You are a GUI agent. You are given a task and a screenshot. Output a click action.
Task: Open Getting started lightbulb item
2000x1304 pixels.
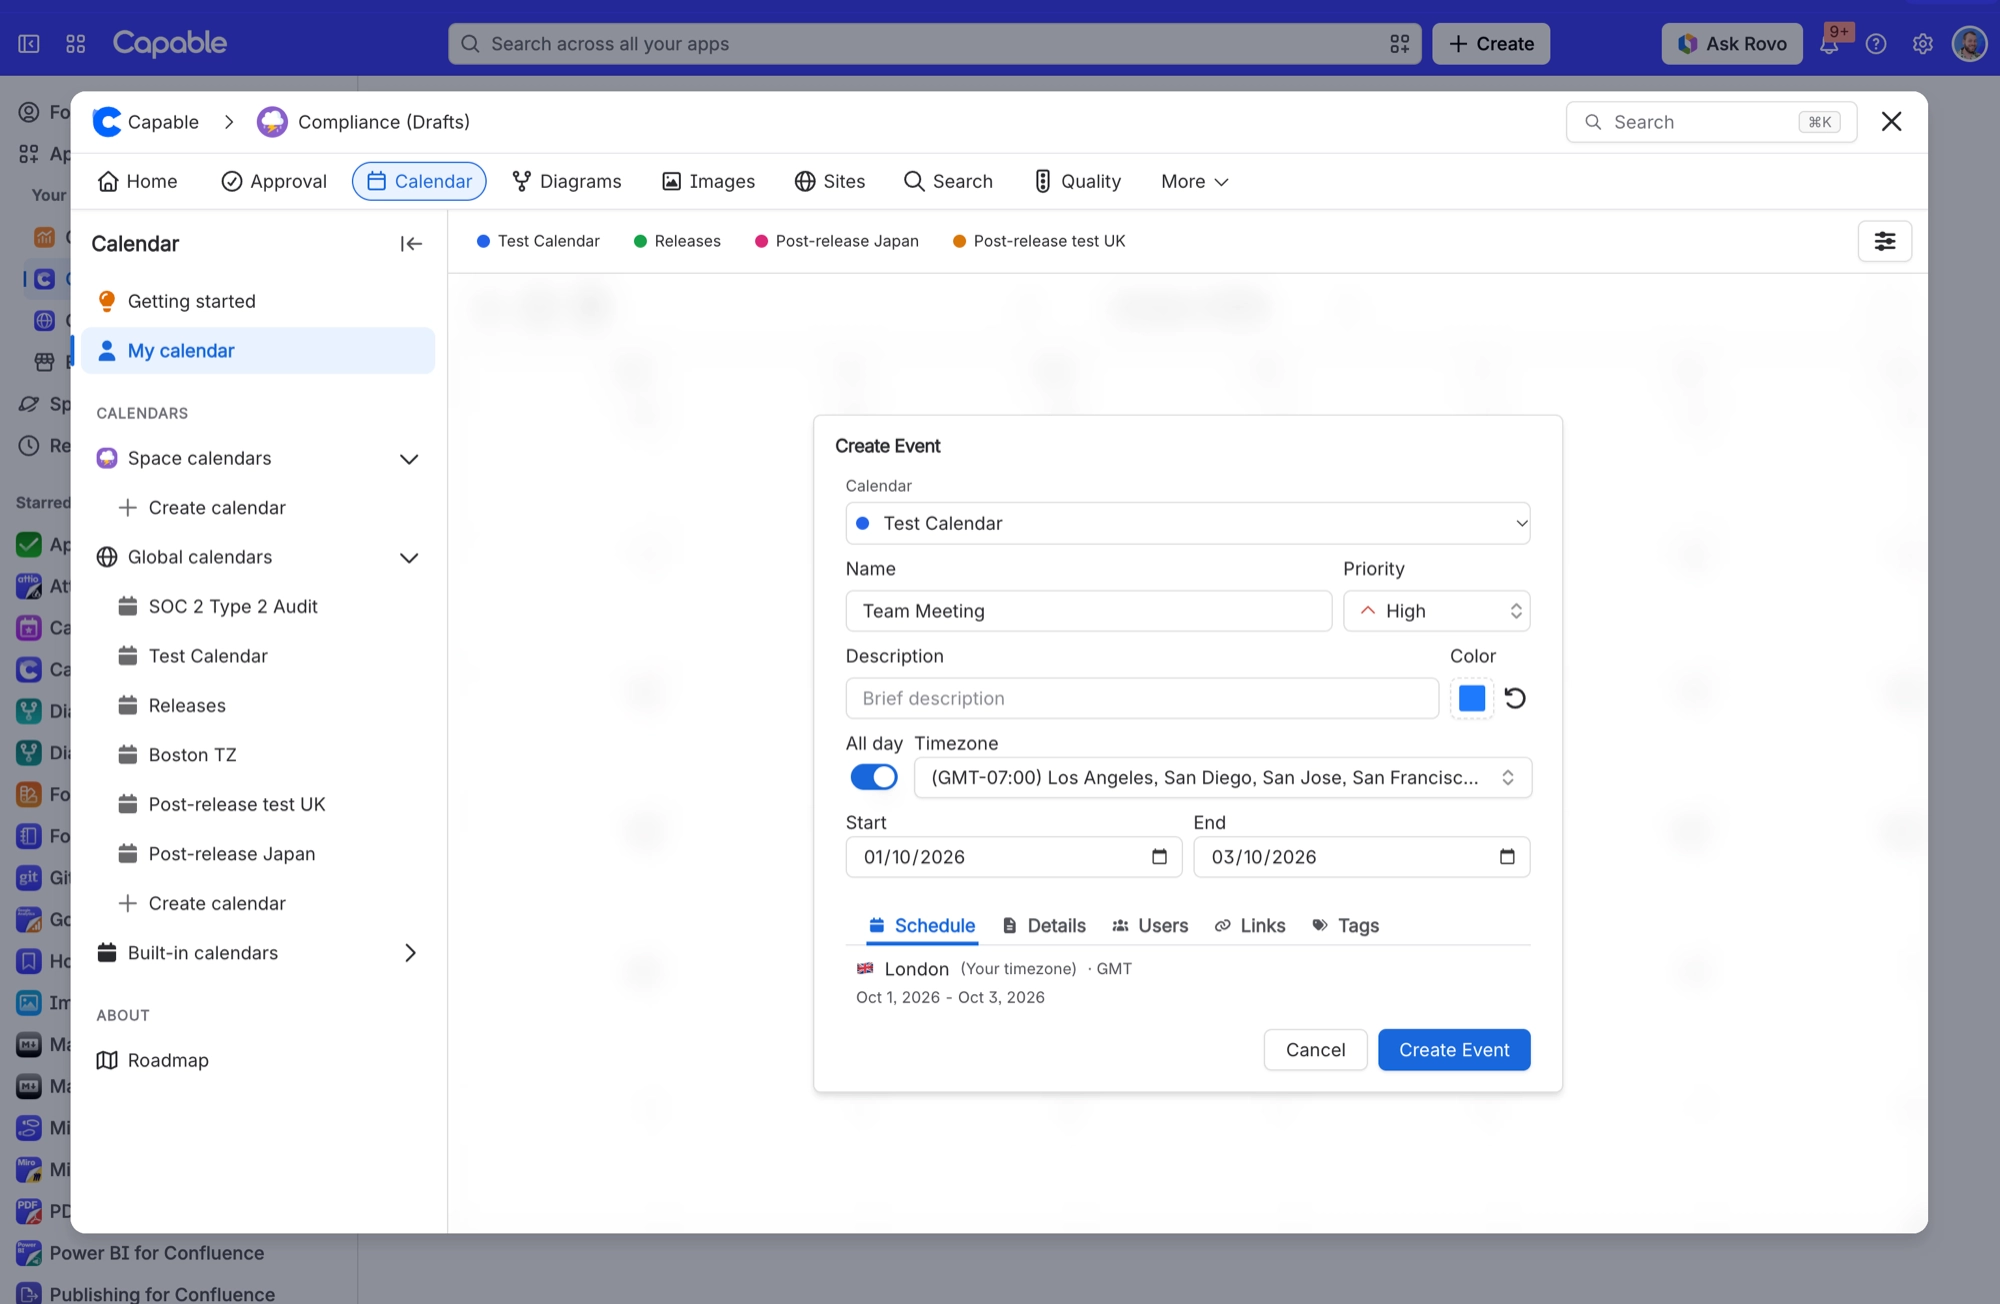[258, 301]
